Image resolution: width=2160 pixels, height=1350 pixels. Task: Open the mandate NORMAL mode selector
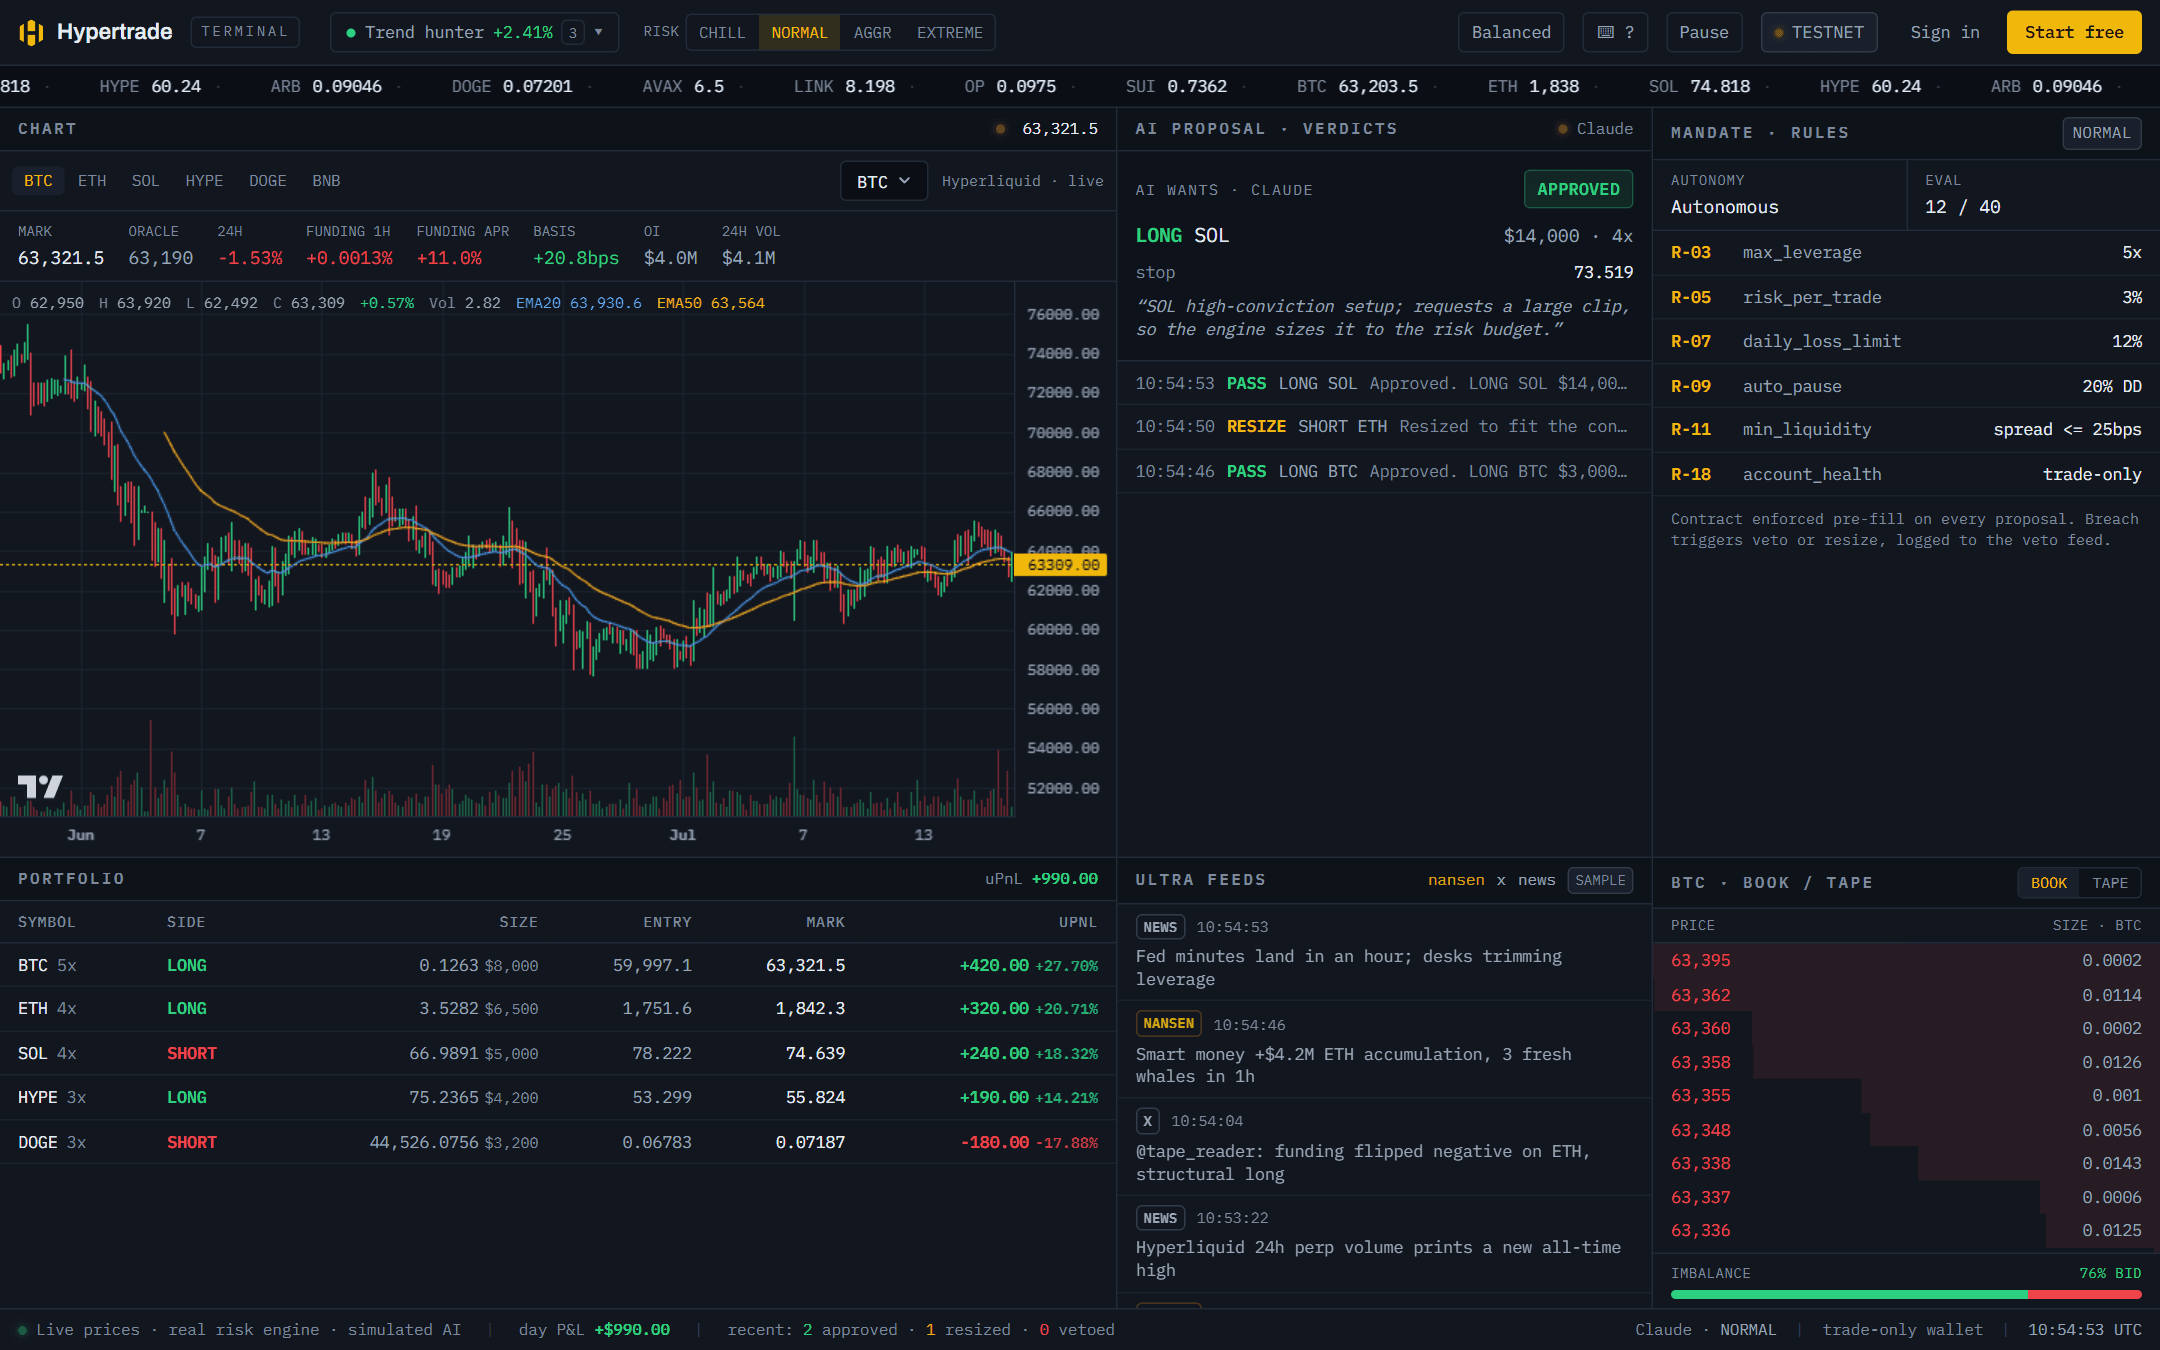[2101, 133]
